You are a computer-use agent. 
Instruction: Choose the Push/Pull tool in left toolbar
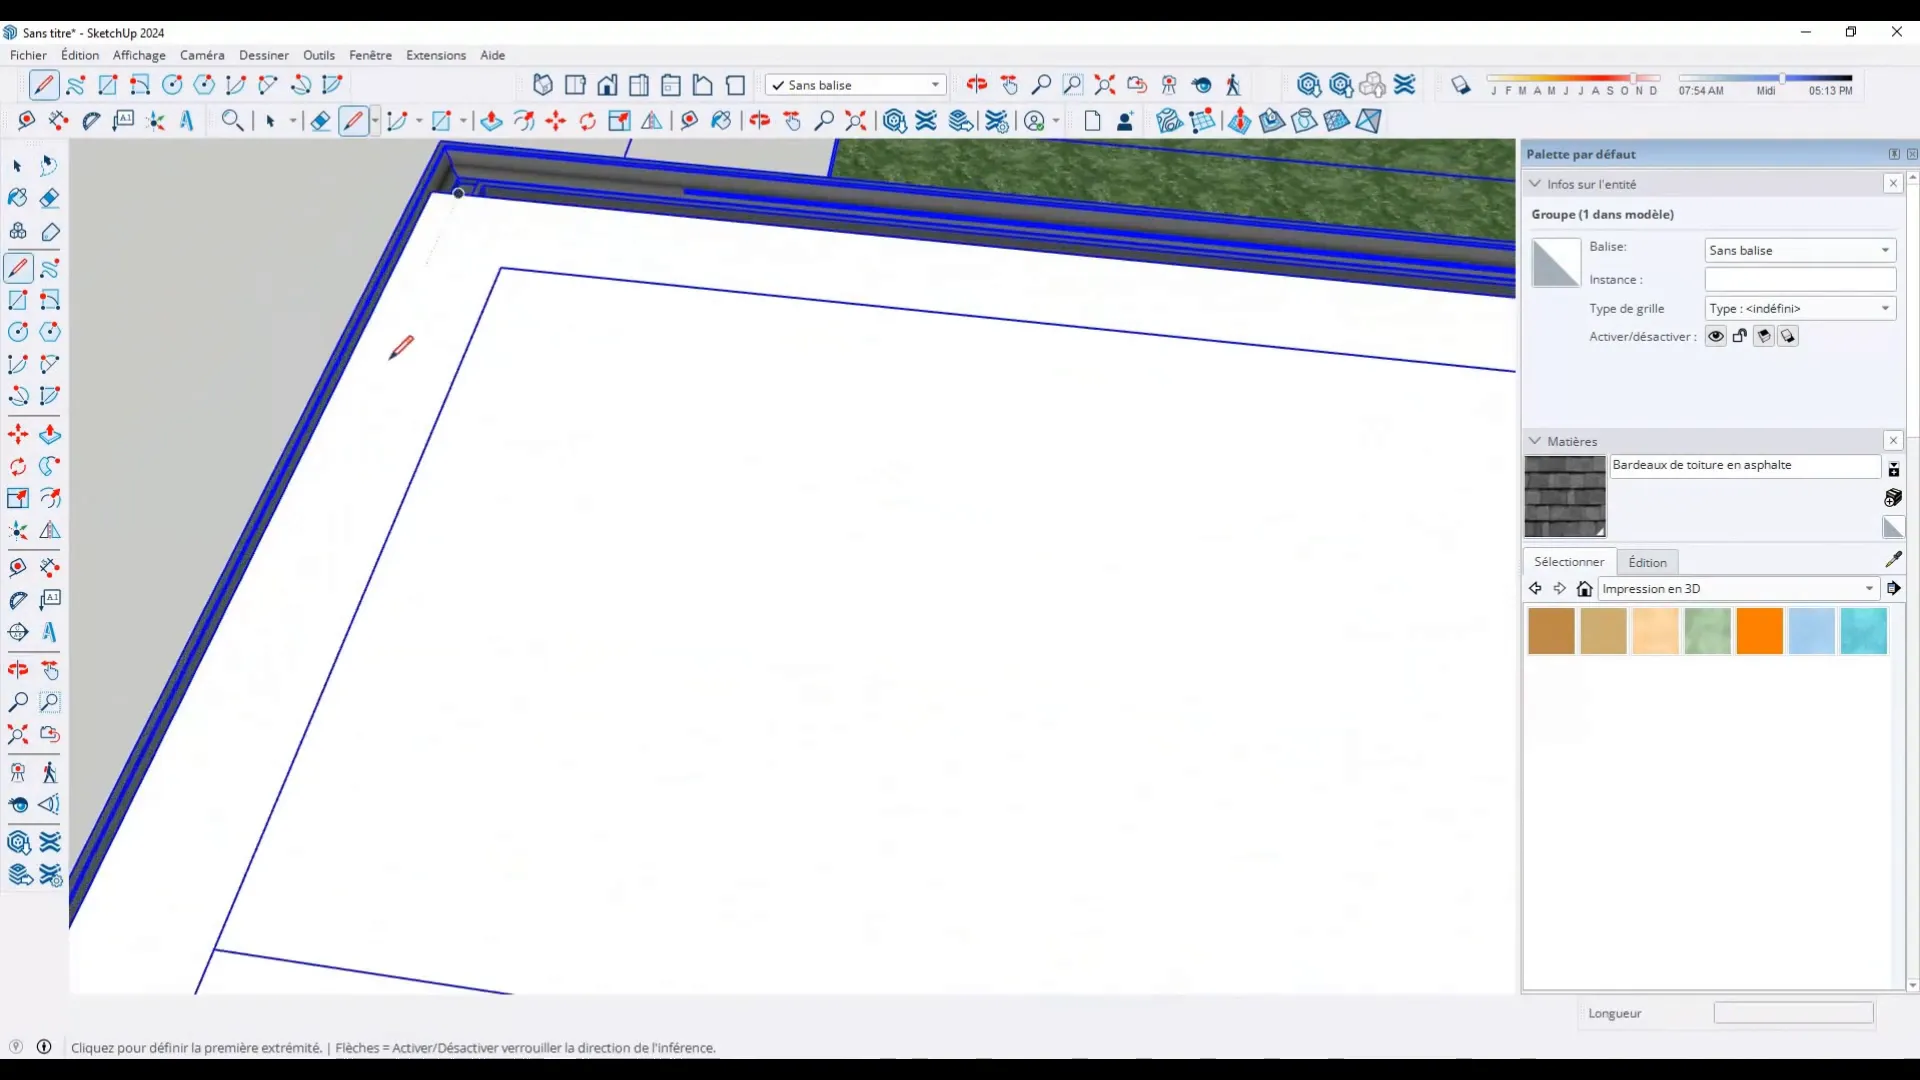point(50,435)
